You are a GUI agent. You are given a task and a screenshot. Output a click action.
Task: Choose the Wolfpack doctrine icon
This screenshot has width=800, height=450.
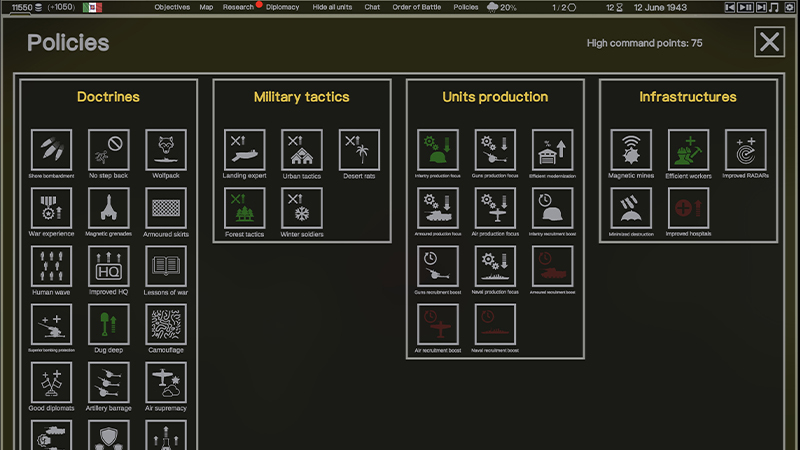(x=166, y=149)
